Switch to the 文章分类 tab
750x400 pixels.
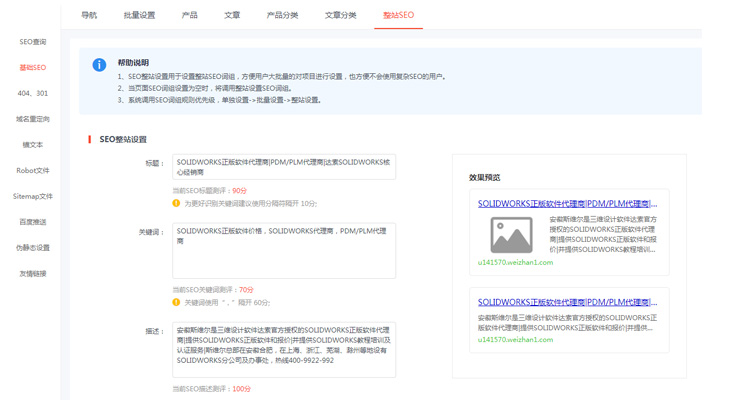pos(340,15)
